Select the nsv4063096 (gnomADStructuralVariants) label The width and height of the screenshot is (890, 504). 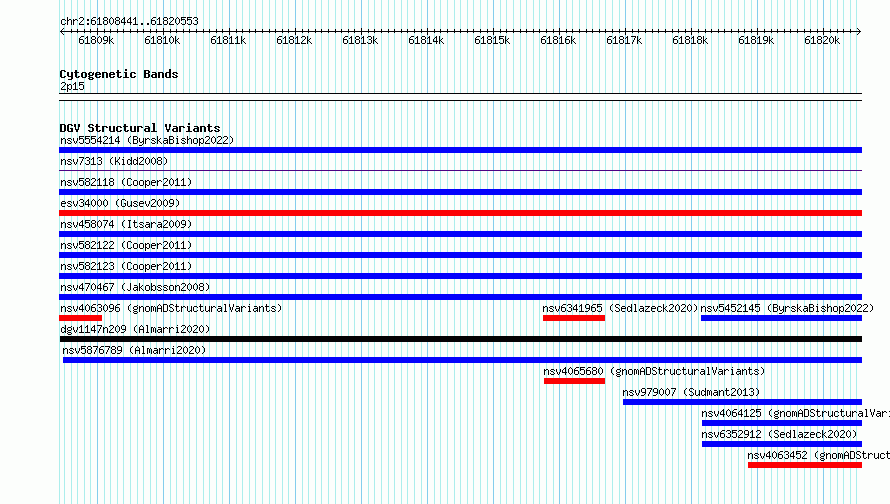[x=171, y=308]
